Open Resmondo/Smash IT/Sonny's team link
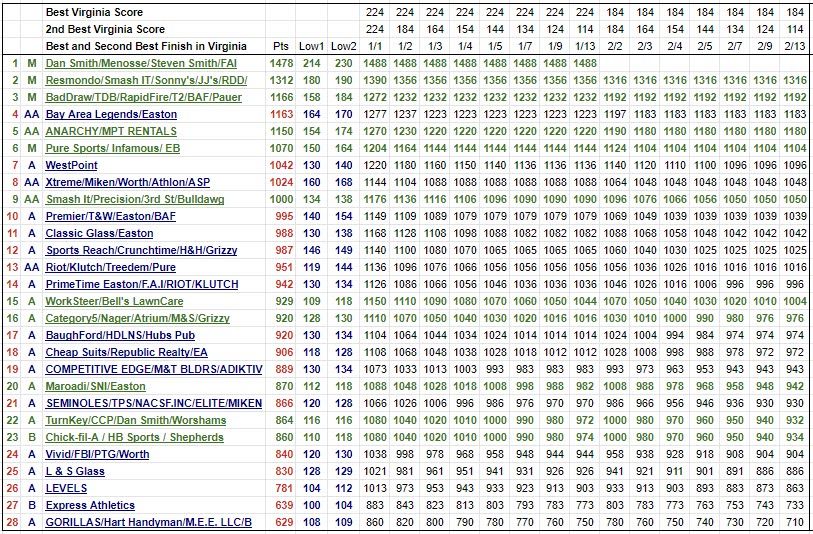The width and height of the screenshot is (813, 534). click(146, 81)
